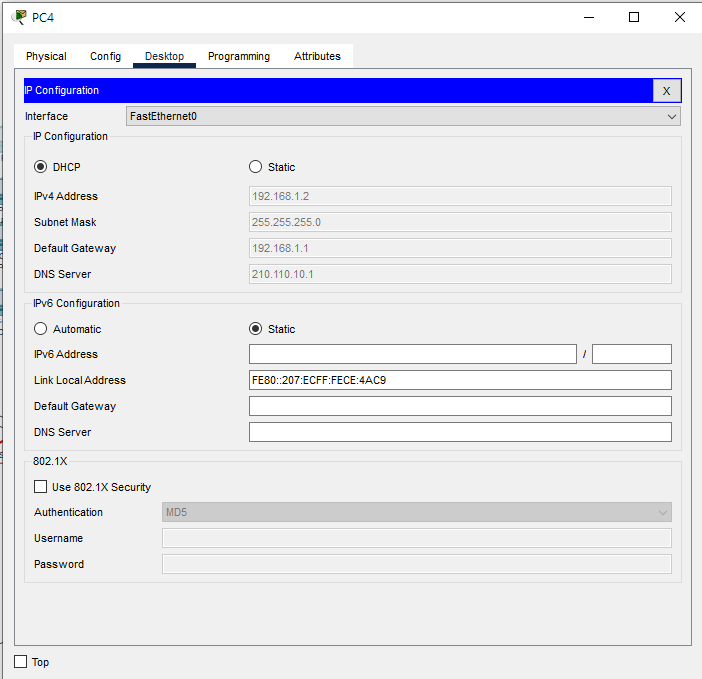The width and height of the screenshot is (702, 679).
Task: Click the IPv4 DNS Server field
Action: point(460,274)
